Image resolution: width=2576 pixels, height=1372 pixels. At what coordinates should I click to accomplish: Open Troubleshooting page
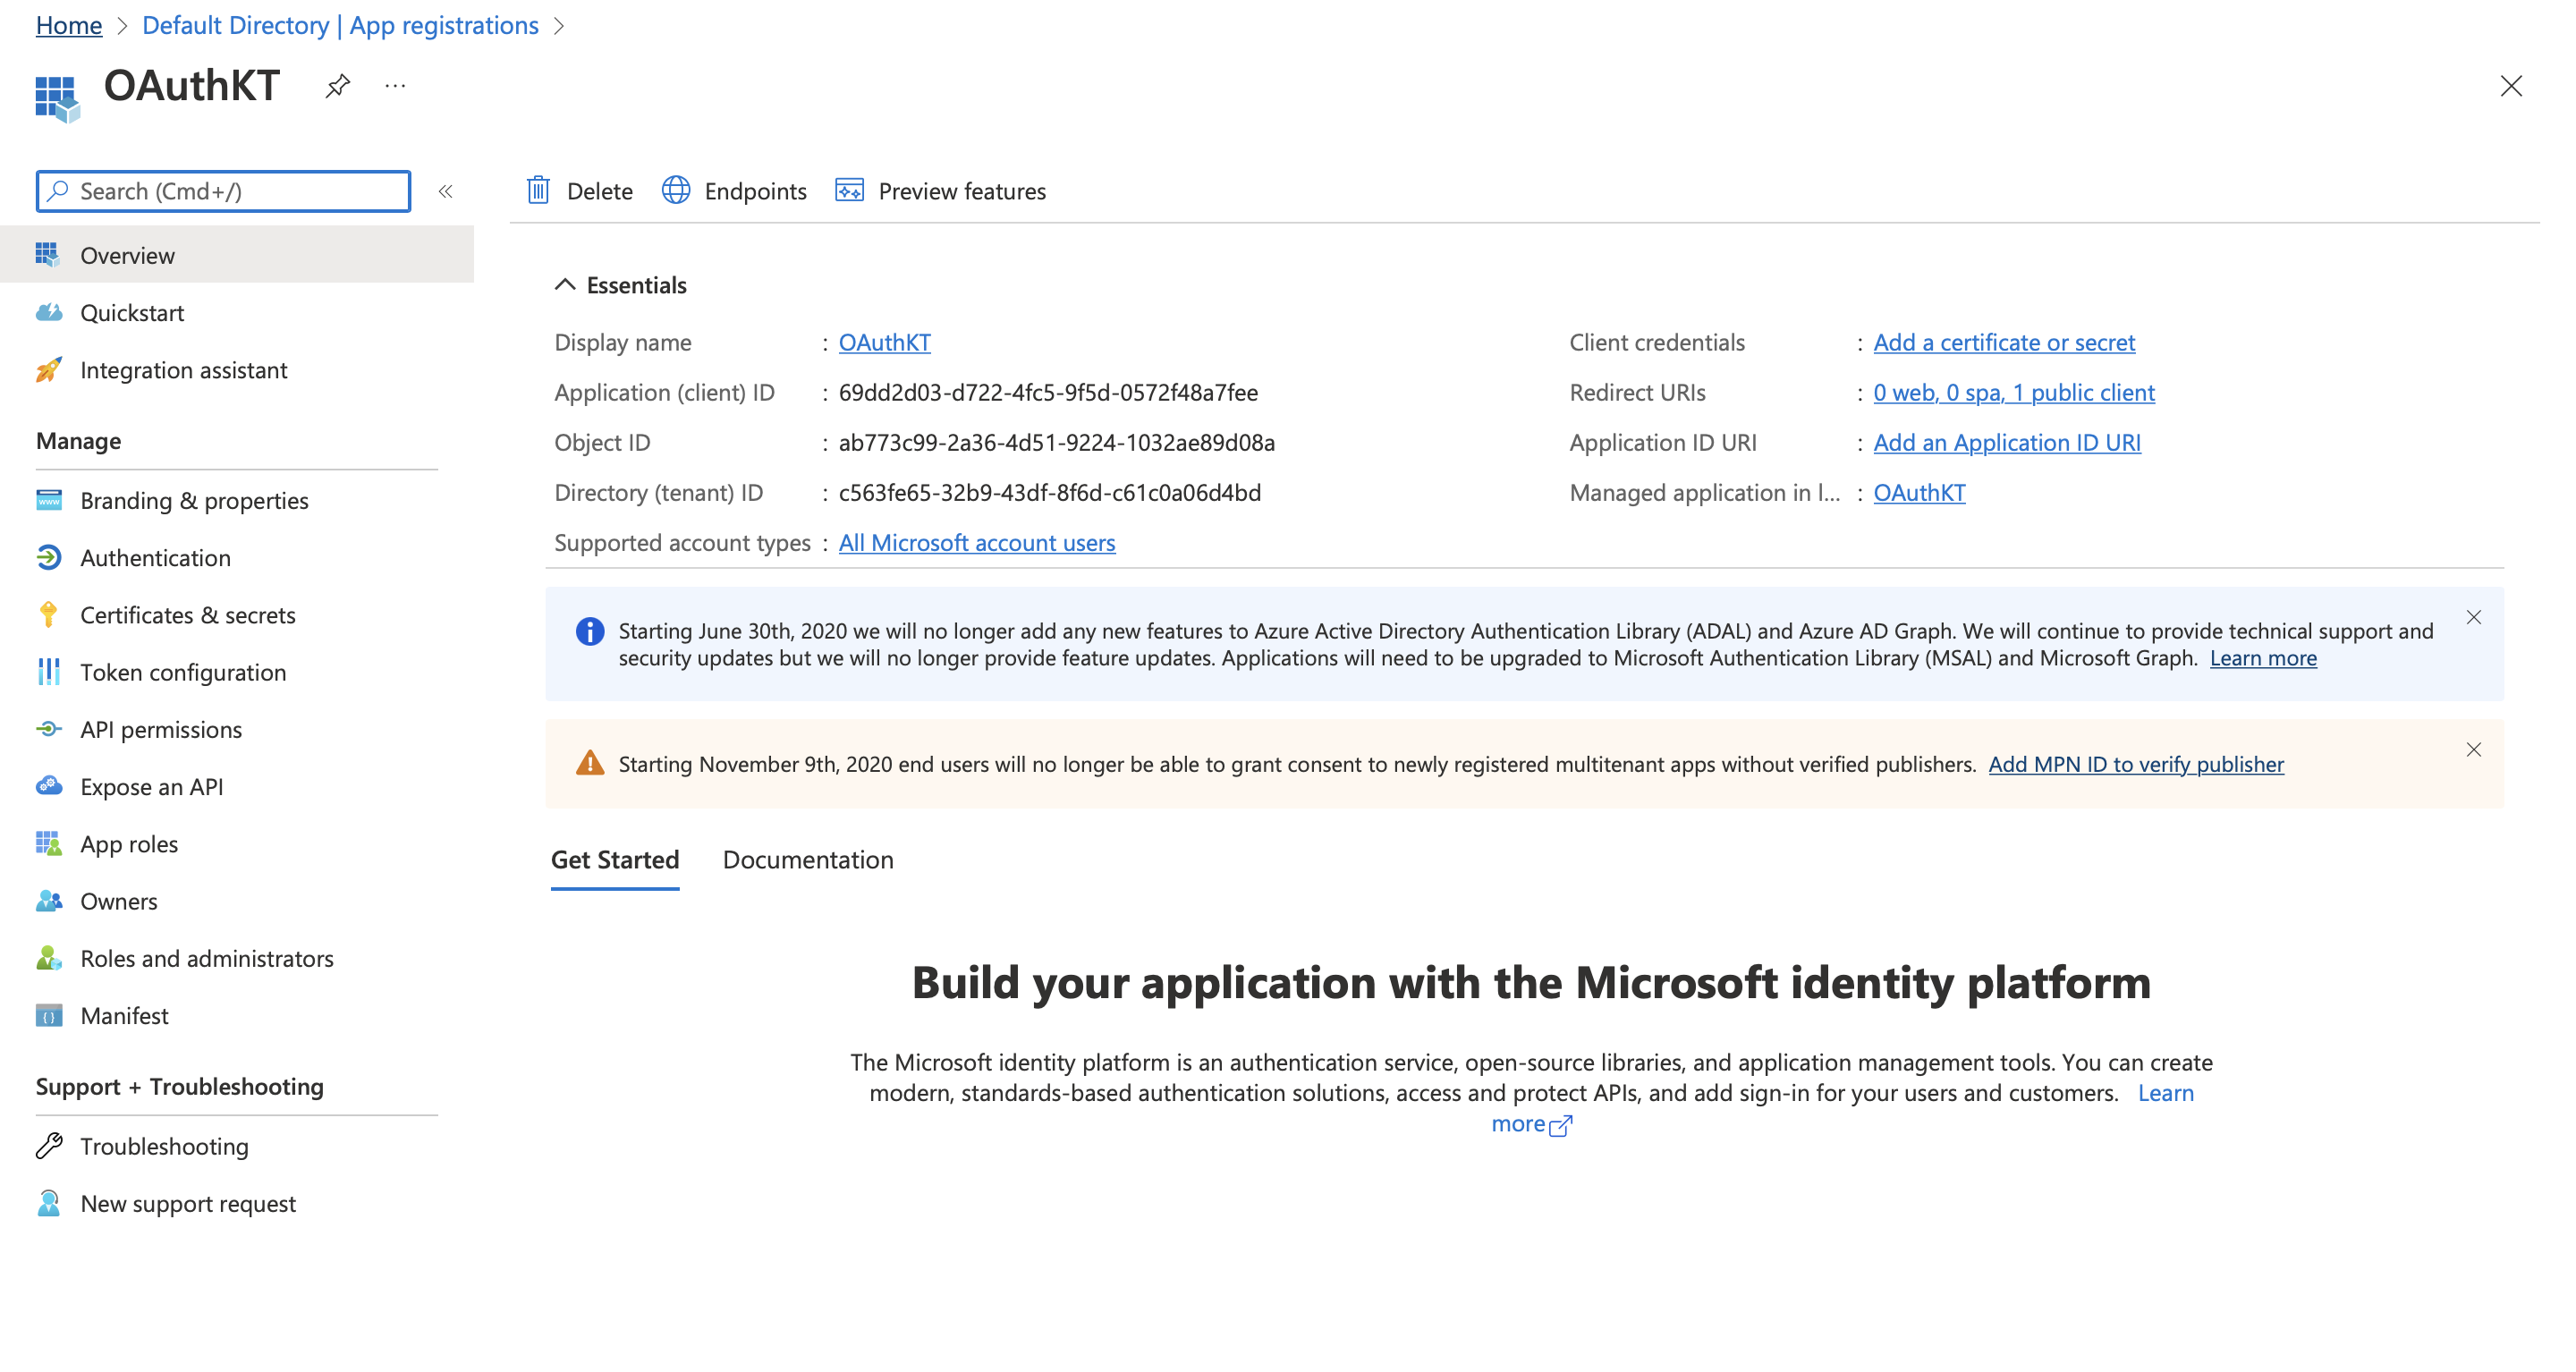[x=237, y=1146]
